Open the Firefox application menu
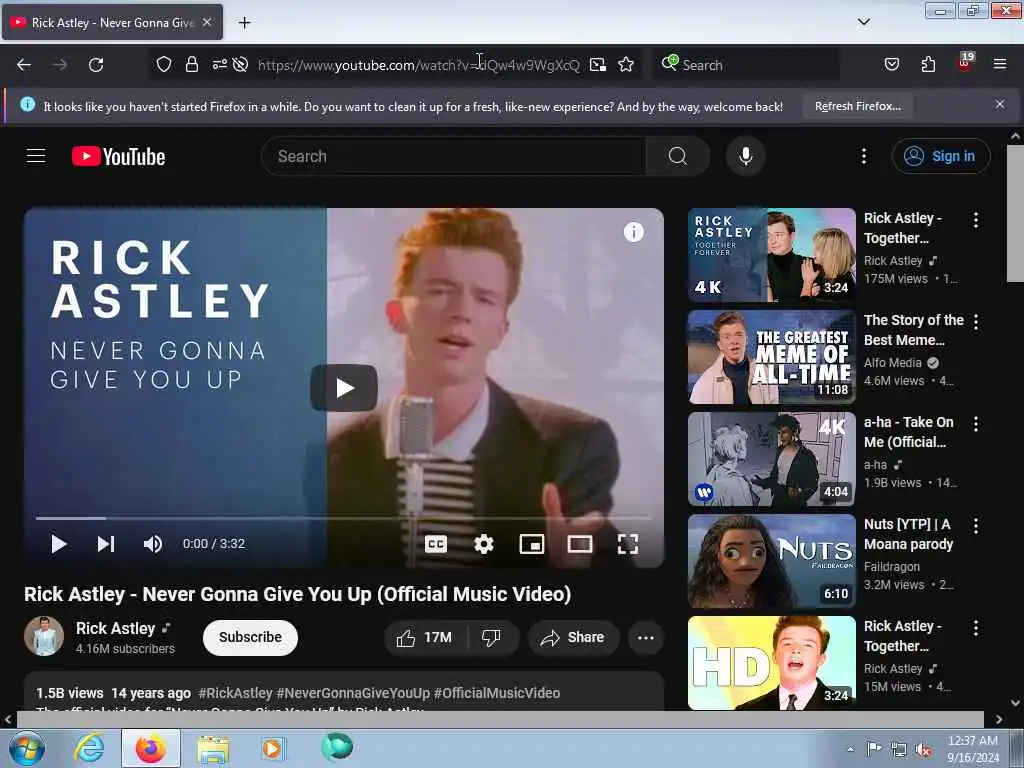 point(1000,64)
